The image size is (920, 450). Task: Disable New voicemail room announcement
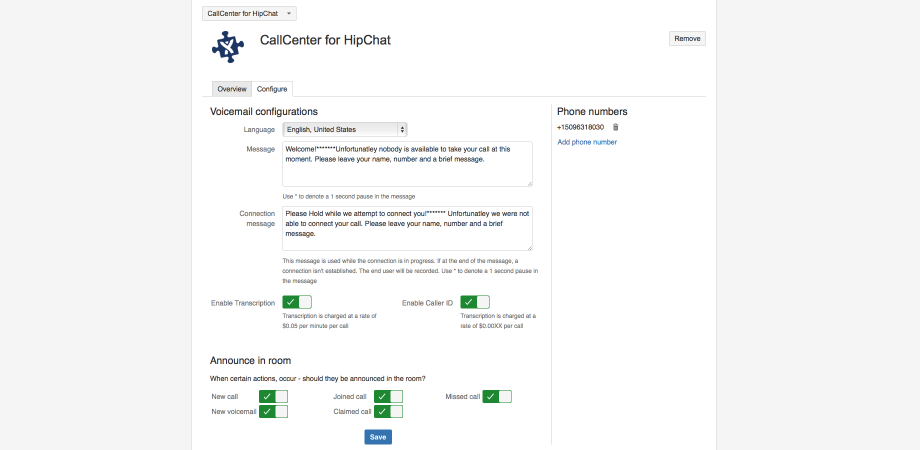[x=273, y=411]
